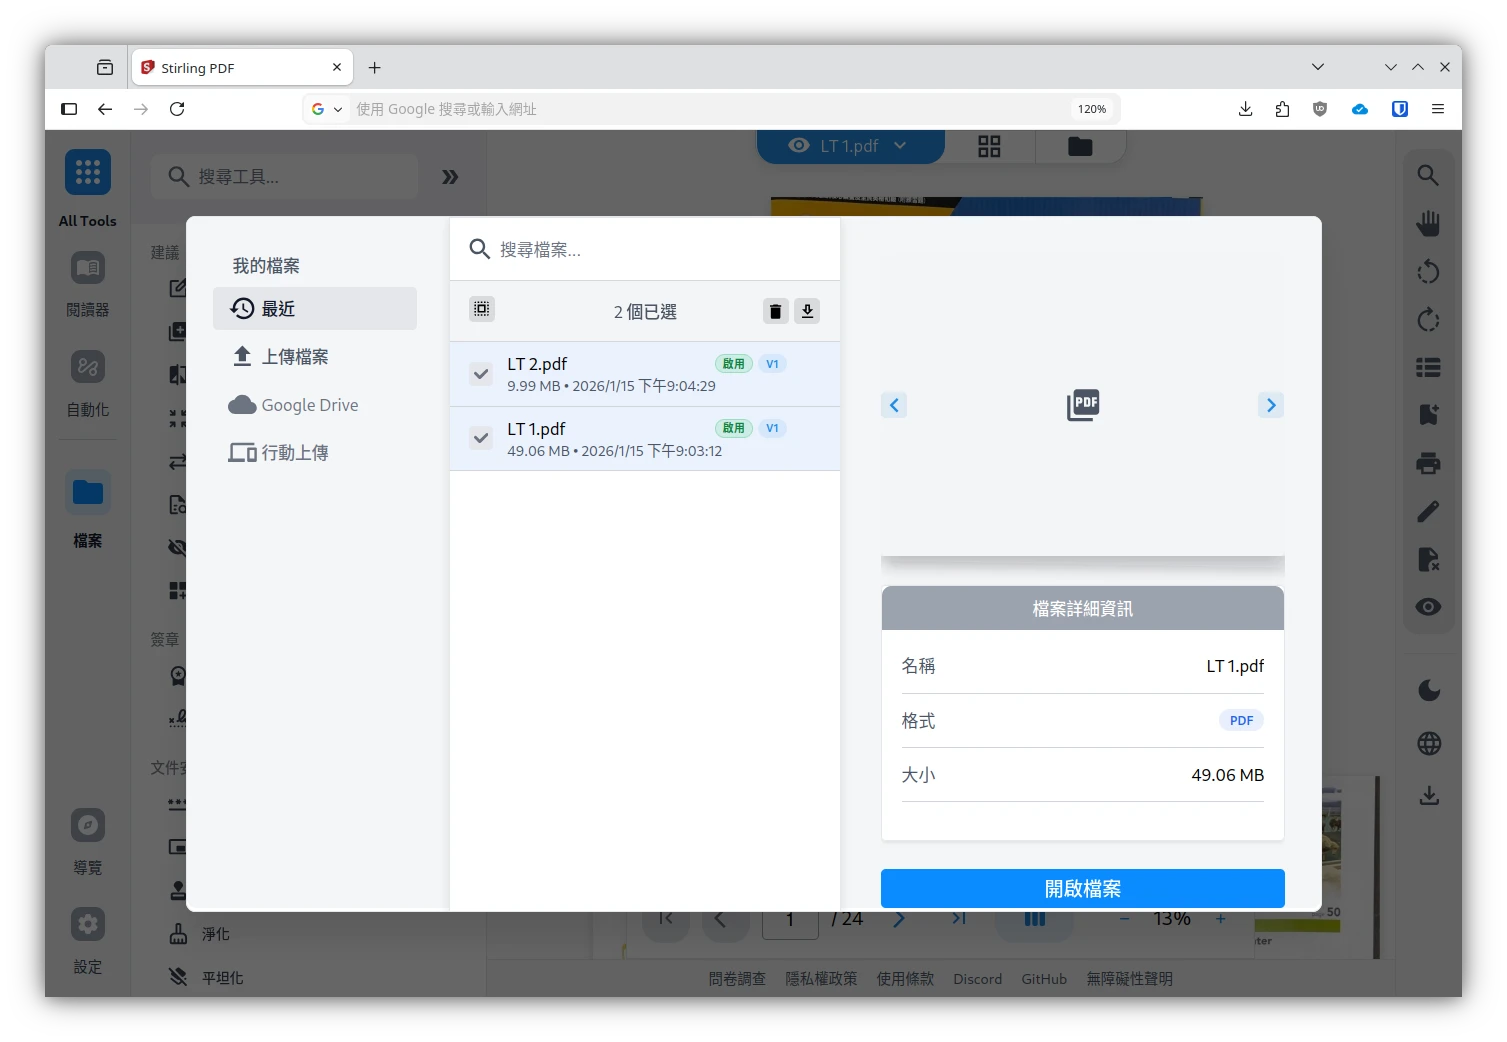The height and width of the screenshot is (1042, 1507).
Task: Toggle dark mode moon icon
Action: click(x=1428, y=690)
